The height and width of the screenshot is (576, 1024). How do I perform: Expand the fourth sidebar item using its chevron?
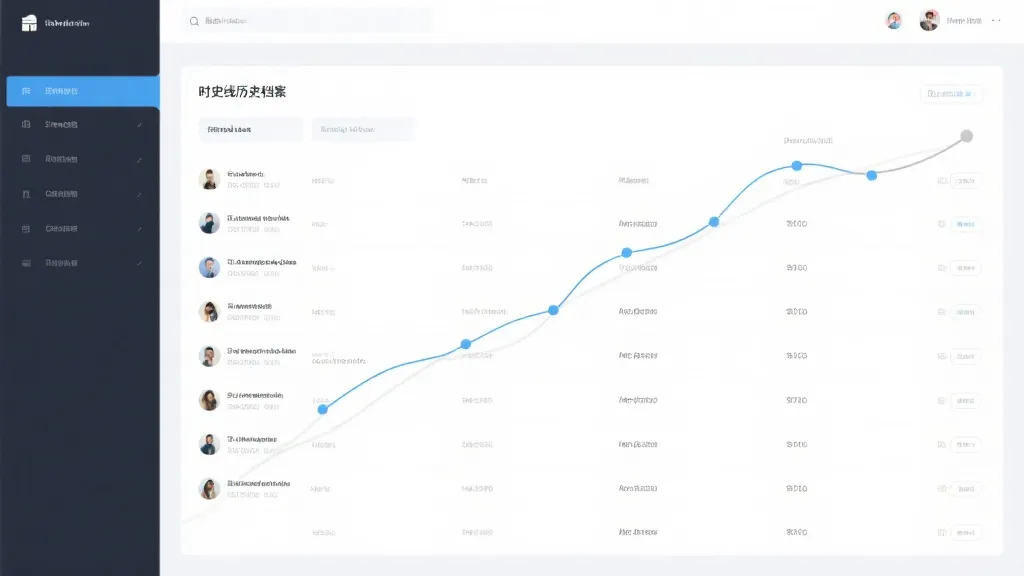pyautogui.click(x=139, y=194)
